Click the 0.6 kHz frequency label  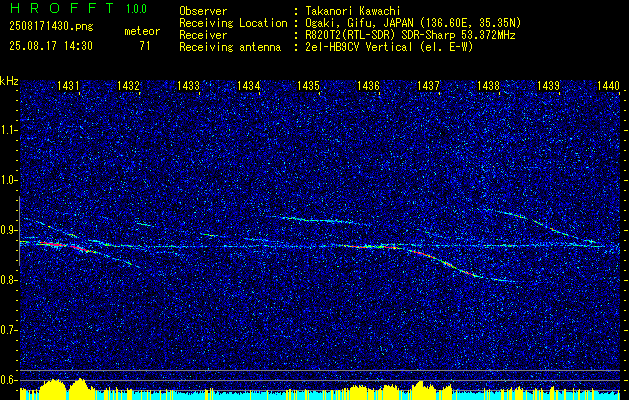tap(8, 380)
